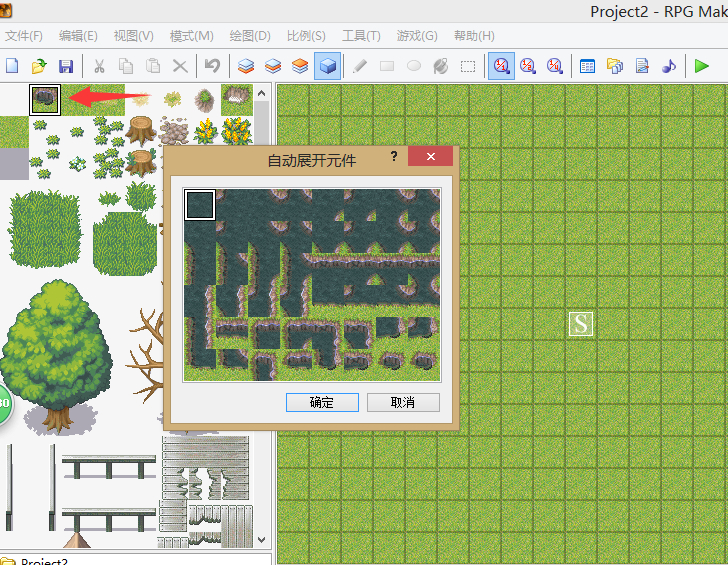Viewport: 728px width, 565px height.
Task: Start playtest with green play icon
Action: [702, 66]
